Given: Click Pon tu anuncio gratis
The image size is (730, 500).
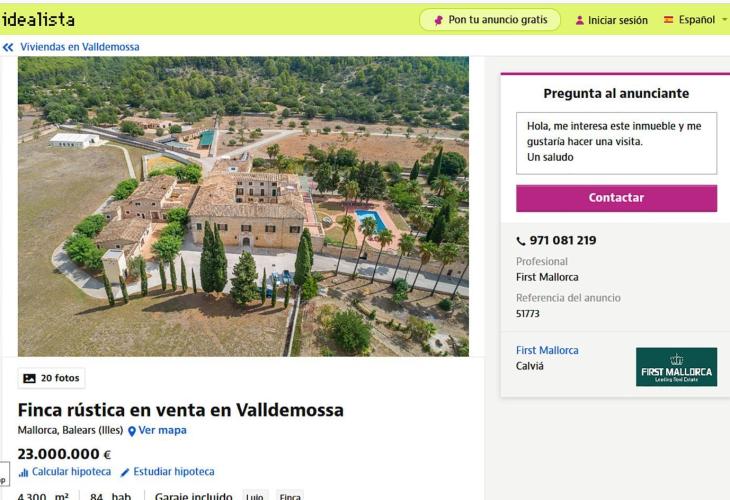Looking at the screenshot, I should 490,20.
